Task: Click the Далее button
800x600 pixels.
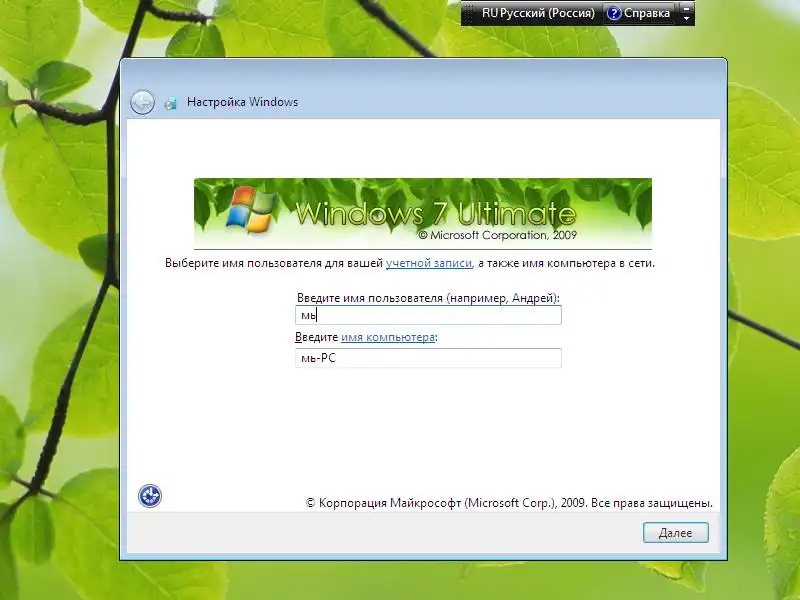Action: (676, 533)
